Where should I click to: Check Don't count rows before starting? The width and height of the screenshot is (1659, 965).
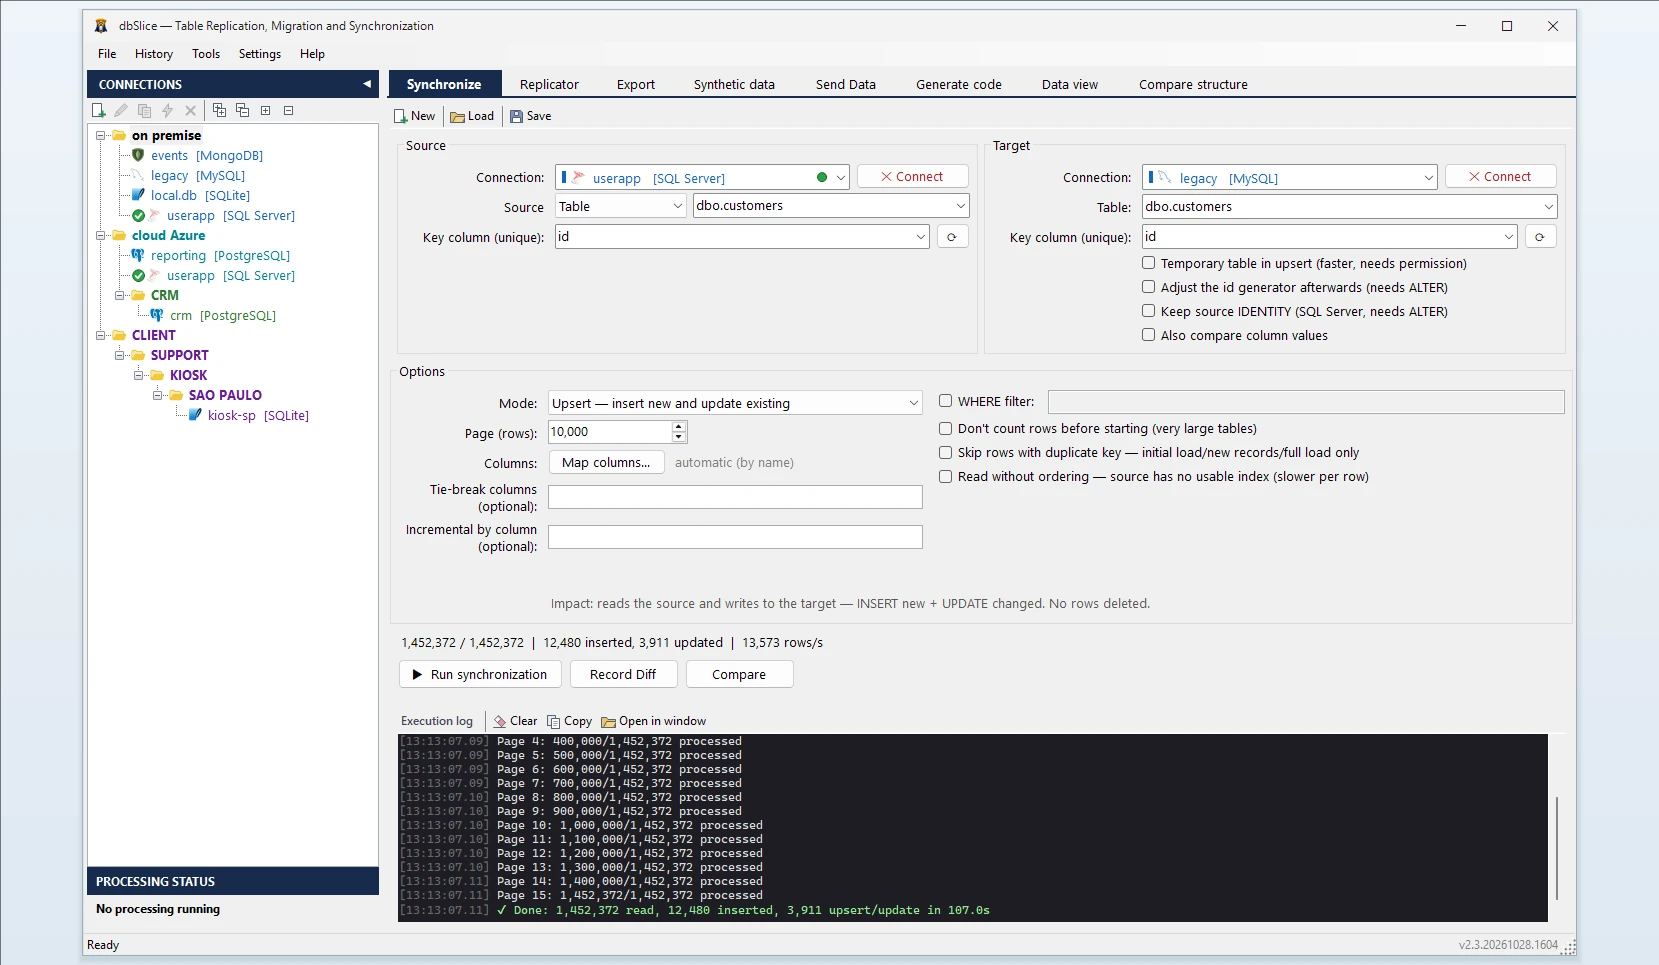click(x=945, y=428)
